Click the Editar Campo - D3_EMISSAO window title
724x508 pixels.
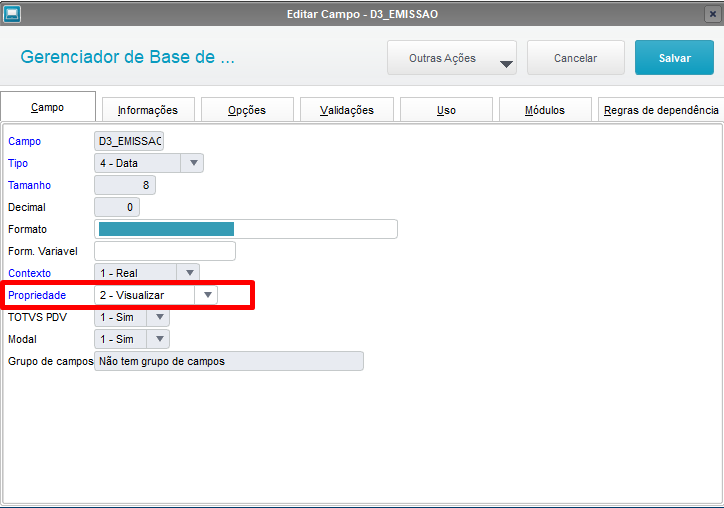click(362, 14)
